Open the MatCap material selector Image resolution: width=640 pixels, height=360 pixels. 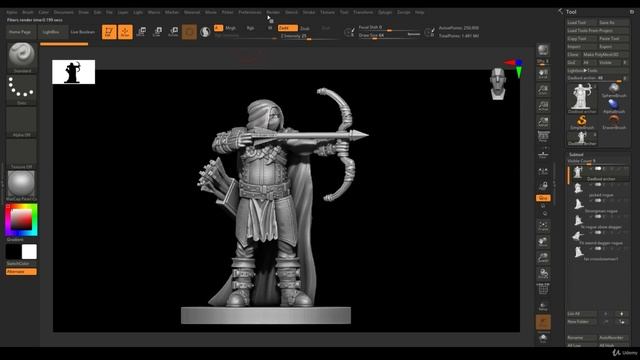click(x=22, y=186)
